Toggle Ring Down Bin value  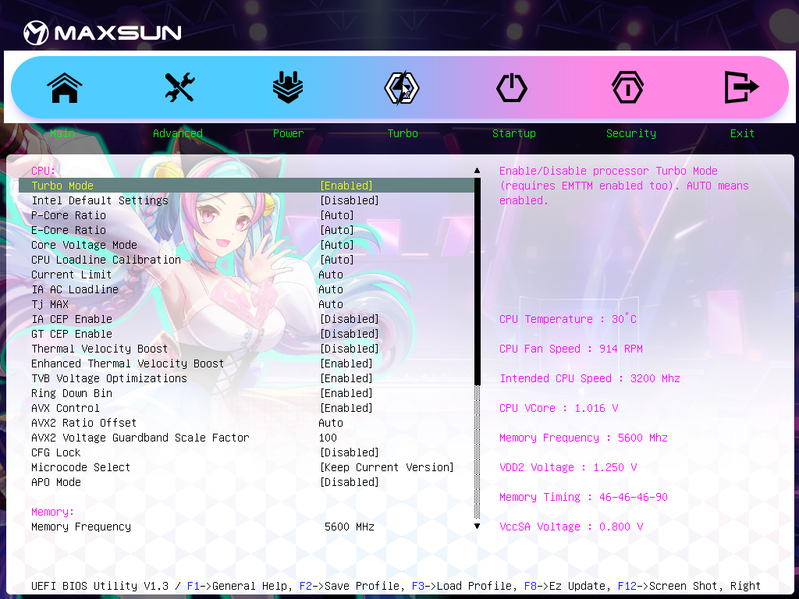[x=347, y=393]
